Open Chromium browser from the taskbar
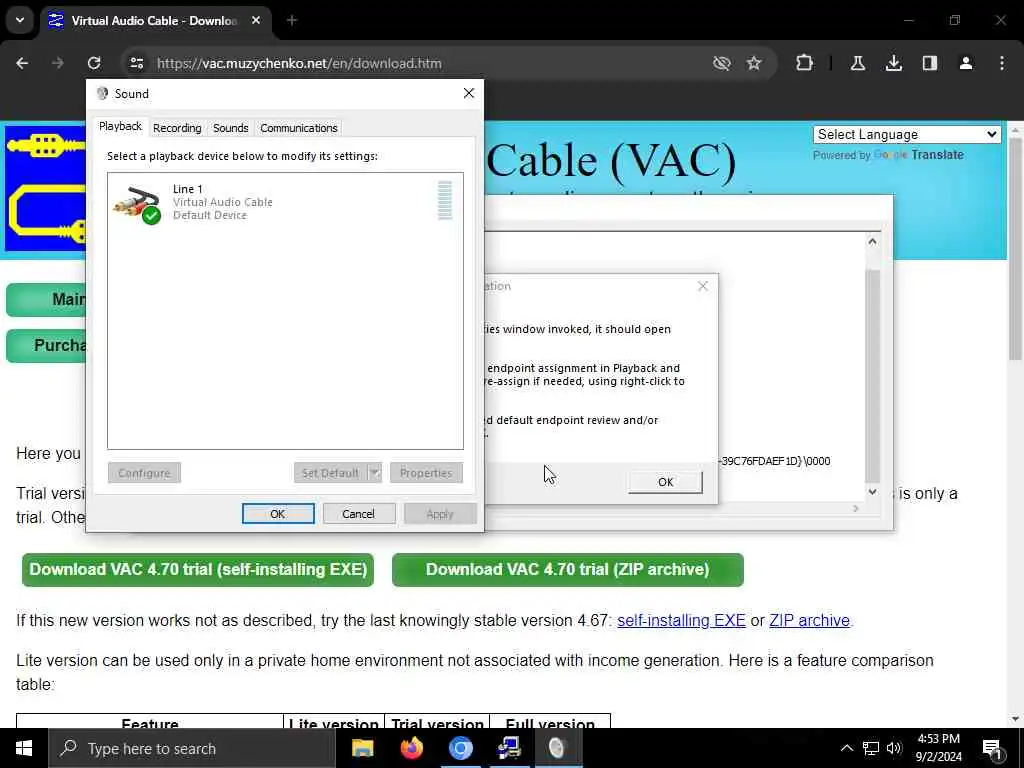 click(x=460, y=748)
